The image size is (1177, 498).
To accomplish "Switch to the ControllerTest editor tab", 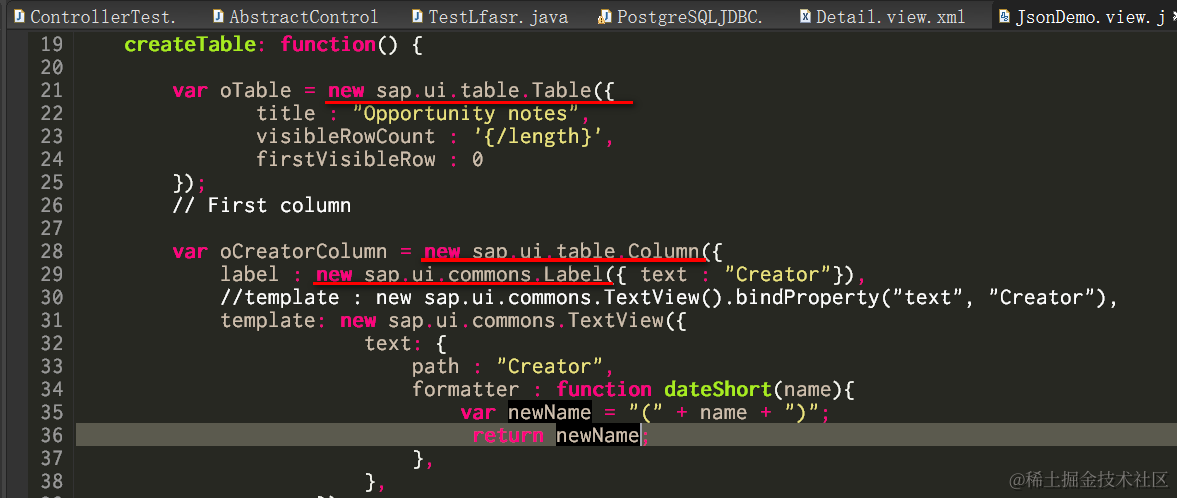I will pos(95,17).
